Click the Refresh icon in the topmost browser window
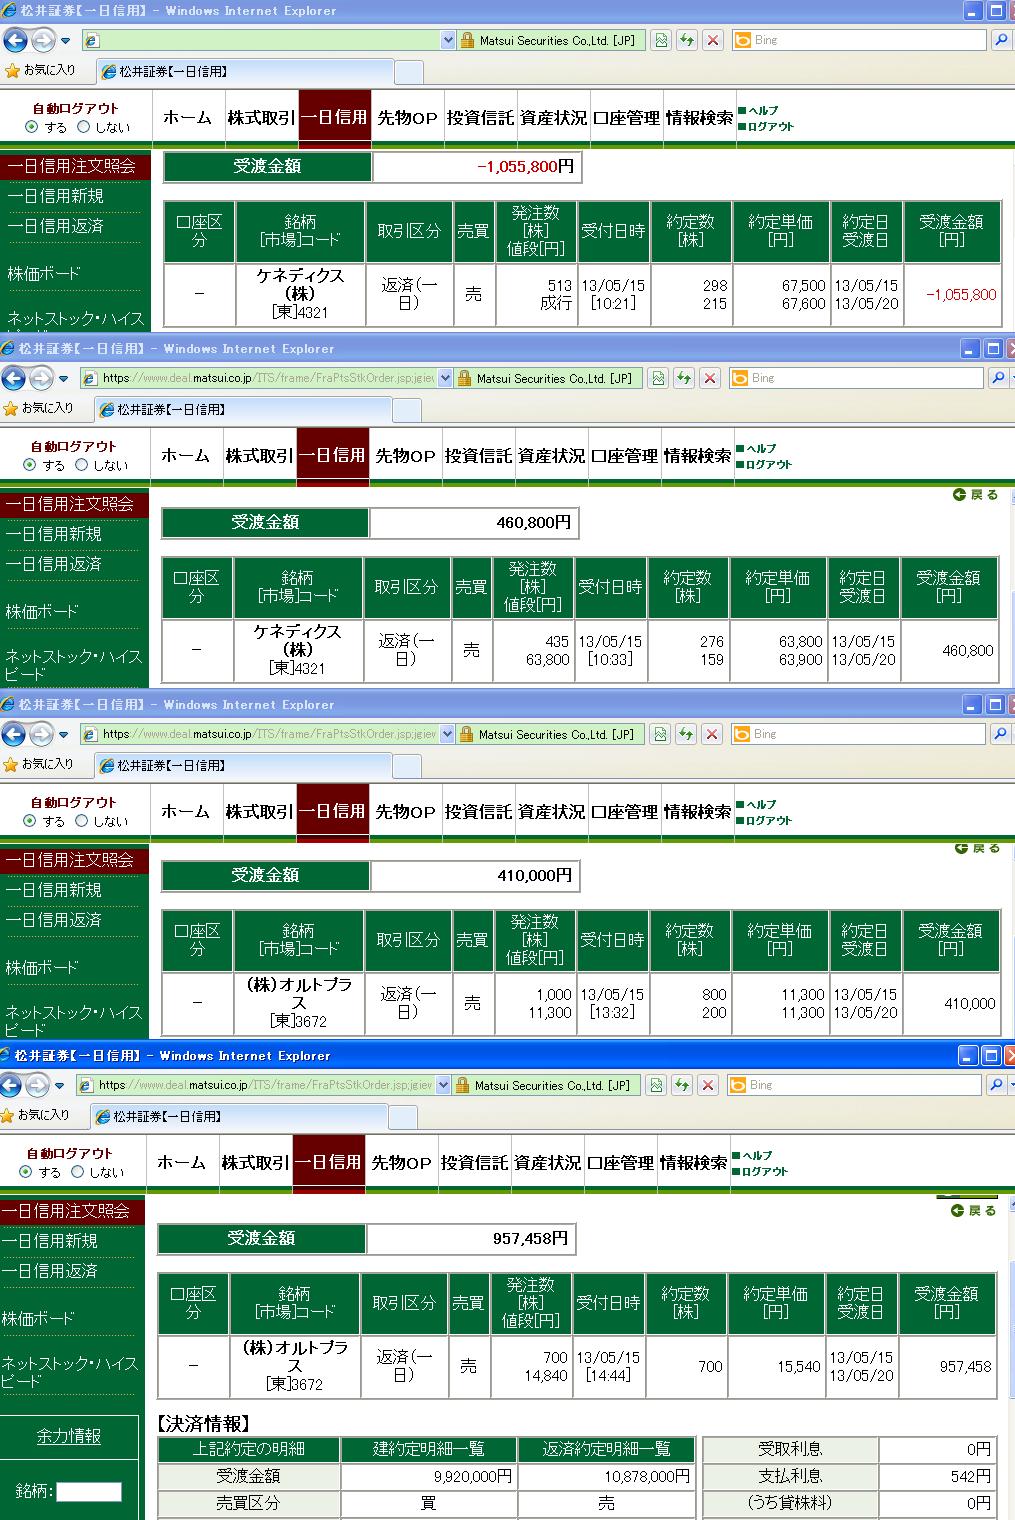 coord(686,41)
